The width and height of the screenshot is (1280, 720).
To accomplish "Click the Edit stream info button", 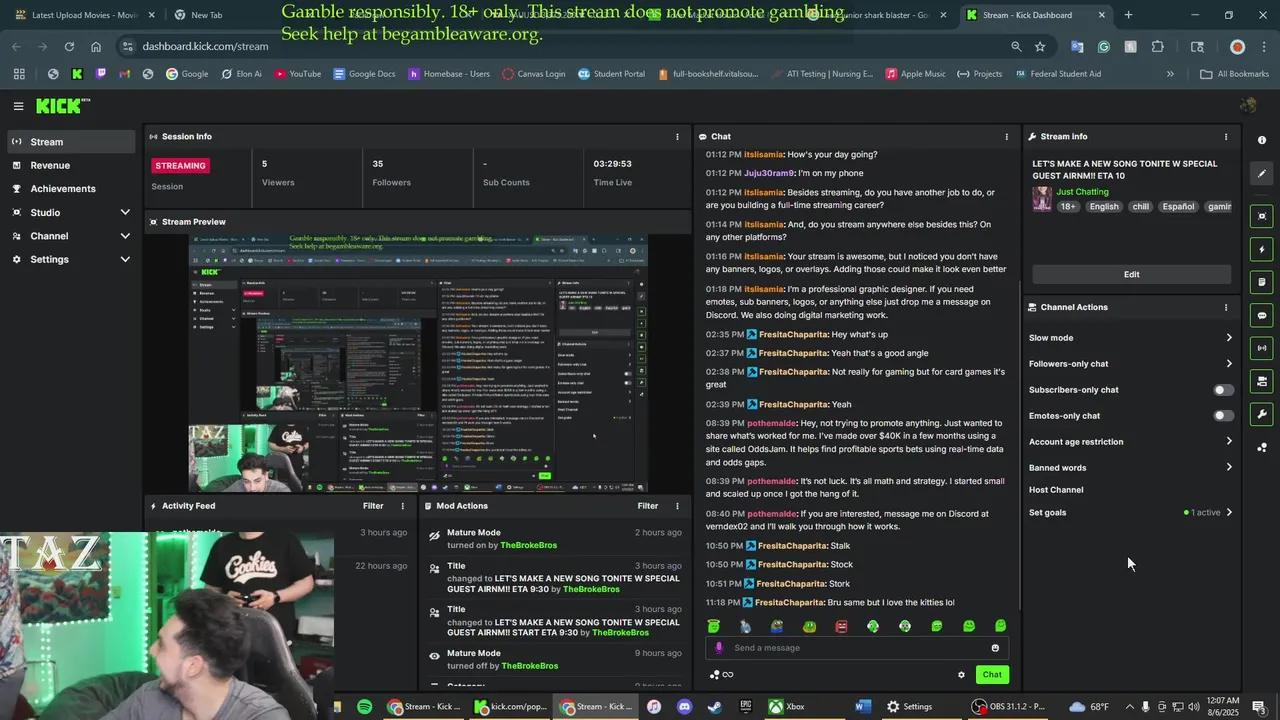I will pos(1131,274).
